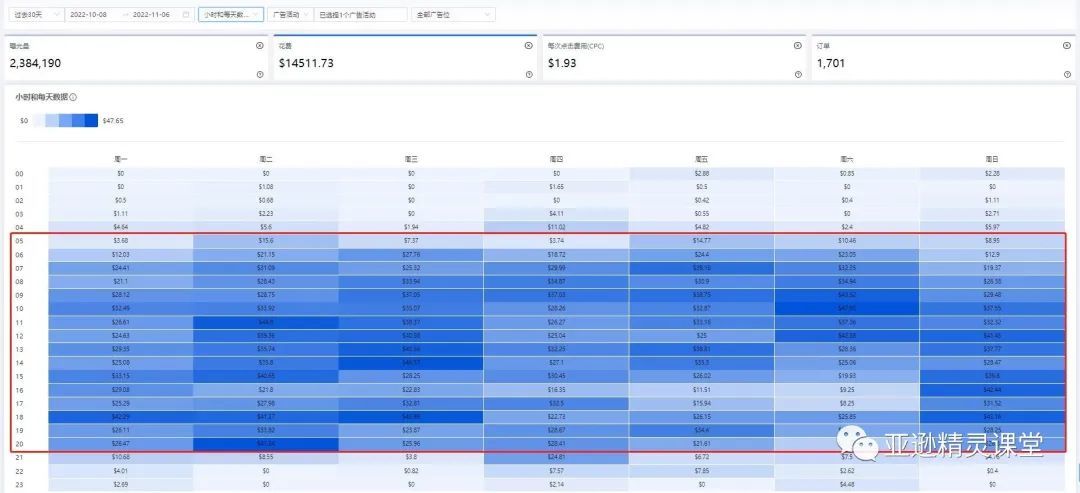Screen dimensions: 1080x493
Task: Open the 广告活动 type dropdown
Action: pyautogui.click(x=289, y=14)
